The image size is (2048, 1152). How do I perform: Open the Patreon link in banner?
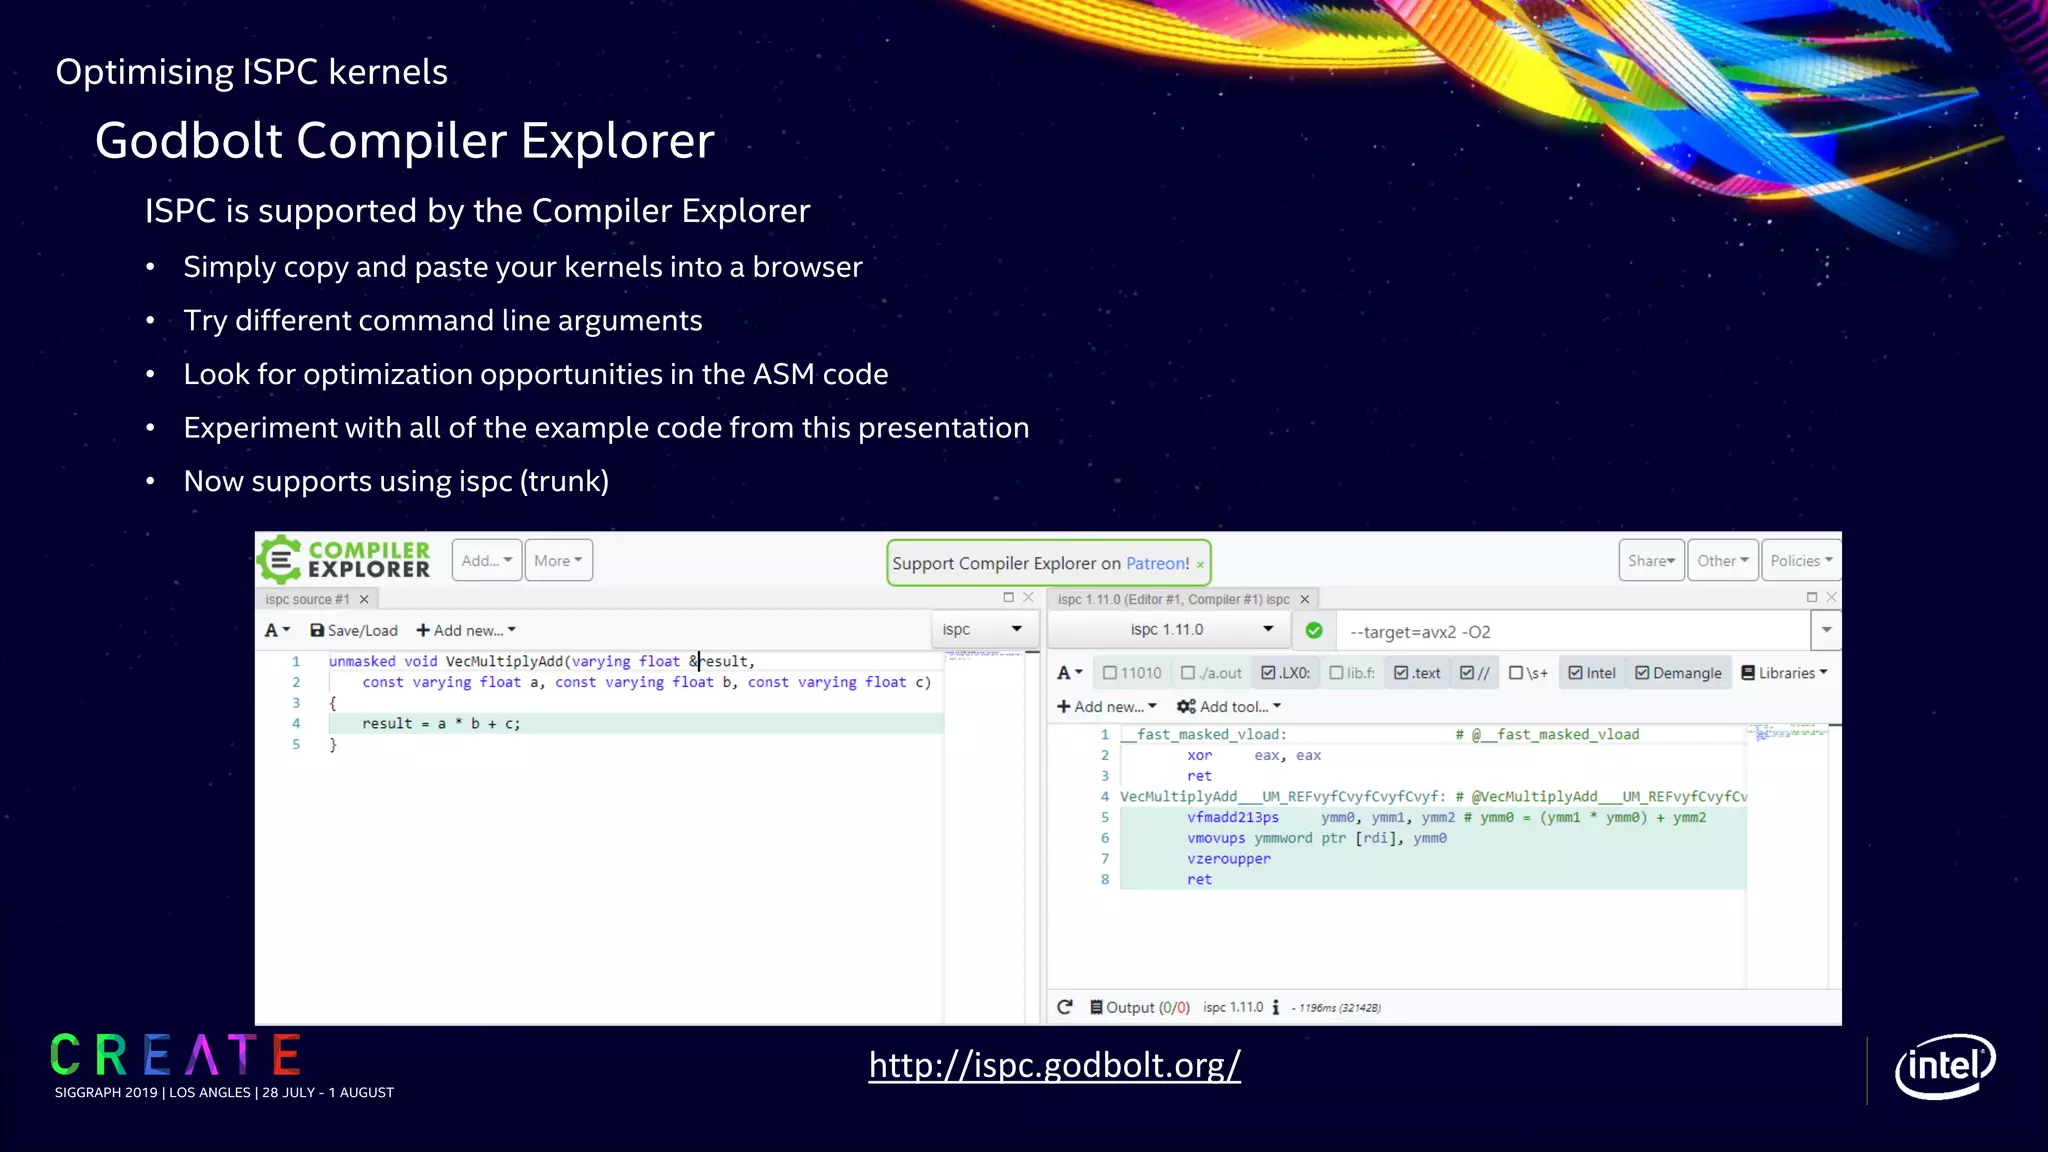coord(1157,563)
